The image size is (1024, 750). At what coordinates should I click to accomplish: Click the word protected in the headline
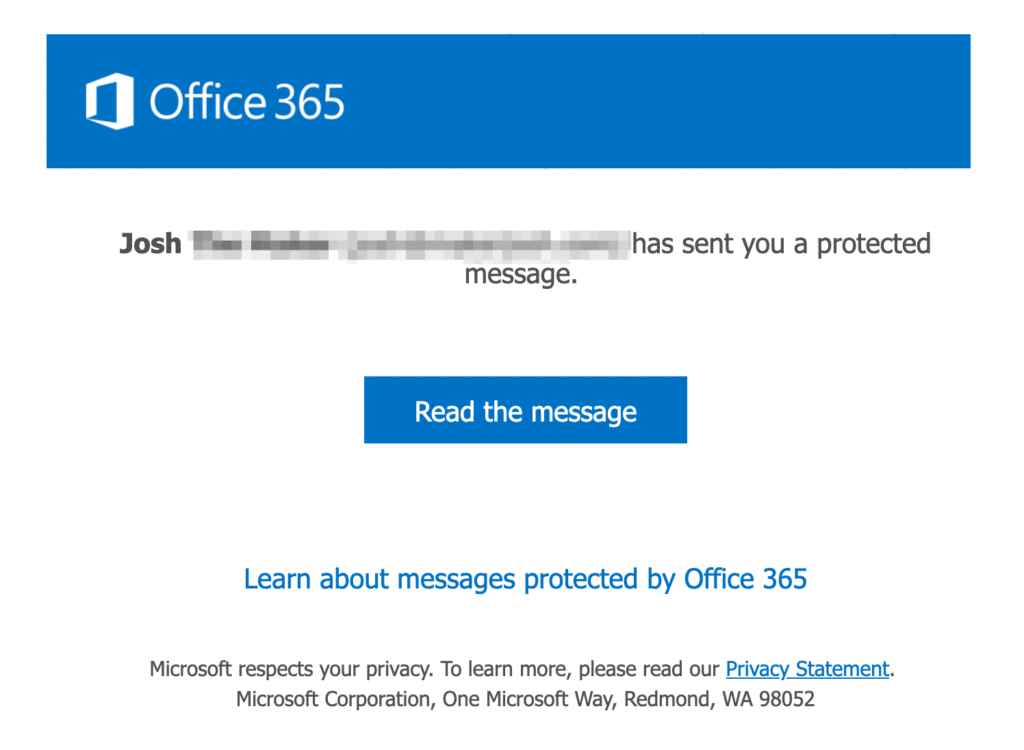(x=874, y=245)
